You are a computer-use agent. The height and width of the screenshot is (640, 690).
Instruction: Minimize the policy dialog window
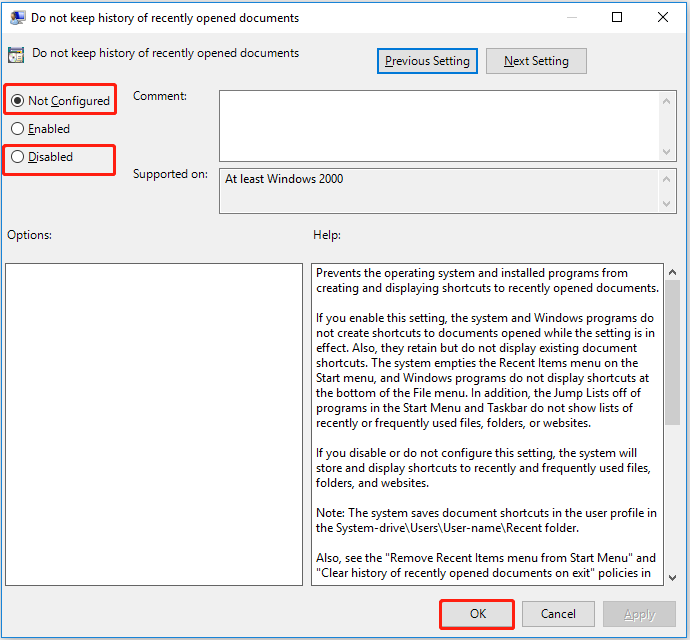[572, 17]
